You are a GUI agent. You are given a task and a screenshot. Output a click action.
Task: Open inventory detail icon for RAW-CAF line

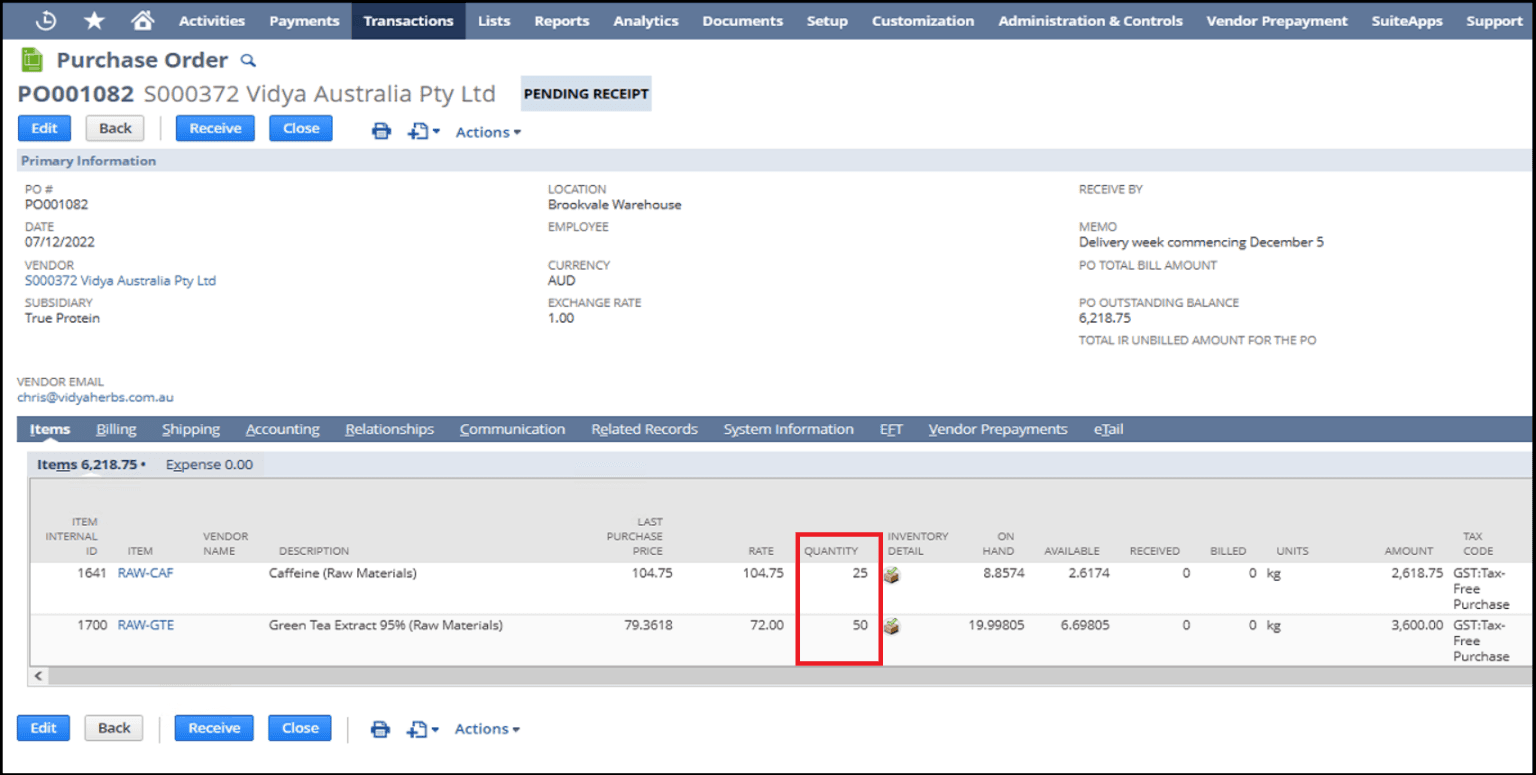pyautogui.click(x=893, y=574)
